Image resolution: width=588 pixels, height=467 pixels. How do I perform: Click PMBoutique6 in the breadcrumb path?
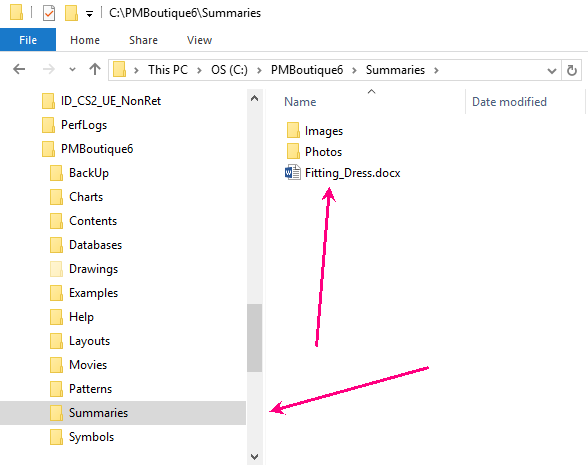point(307,70)
